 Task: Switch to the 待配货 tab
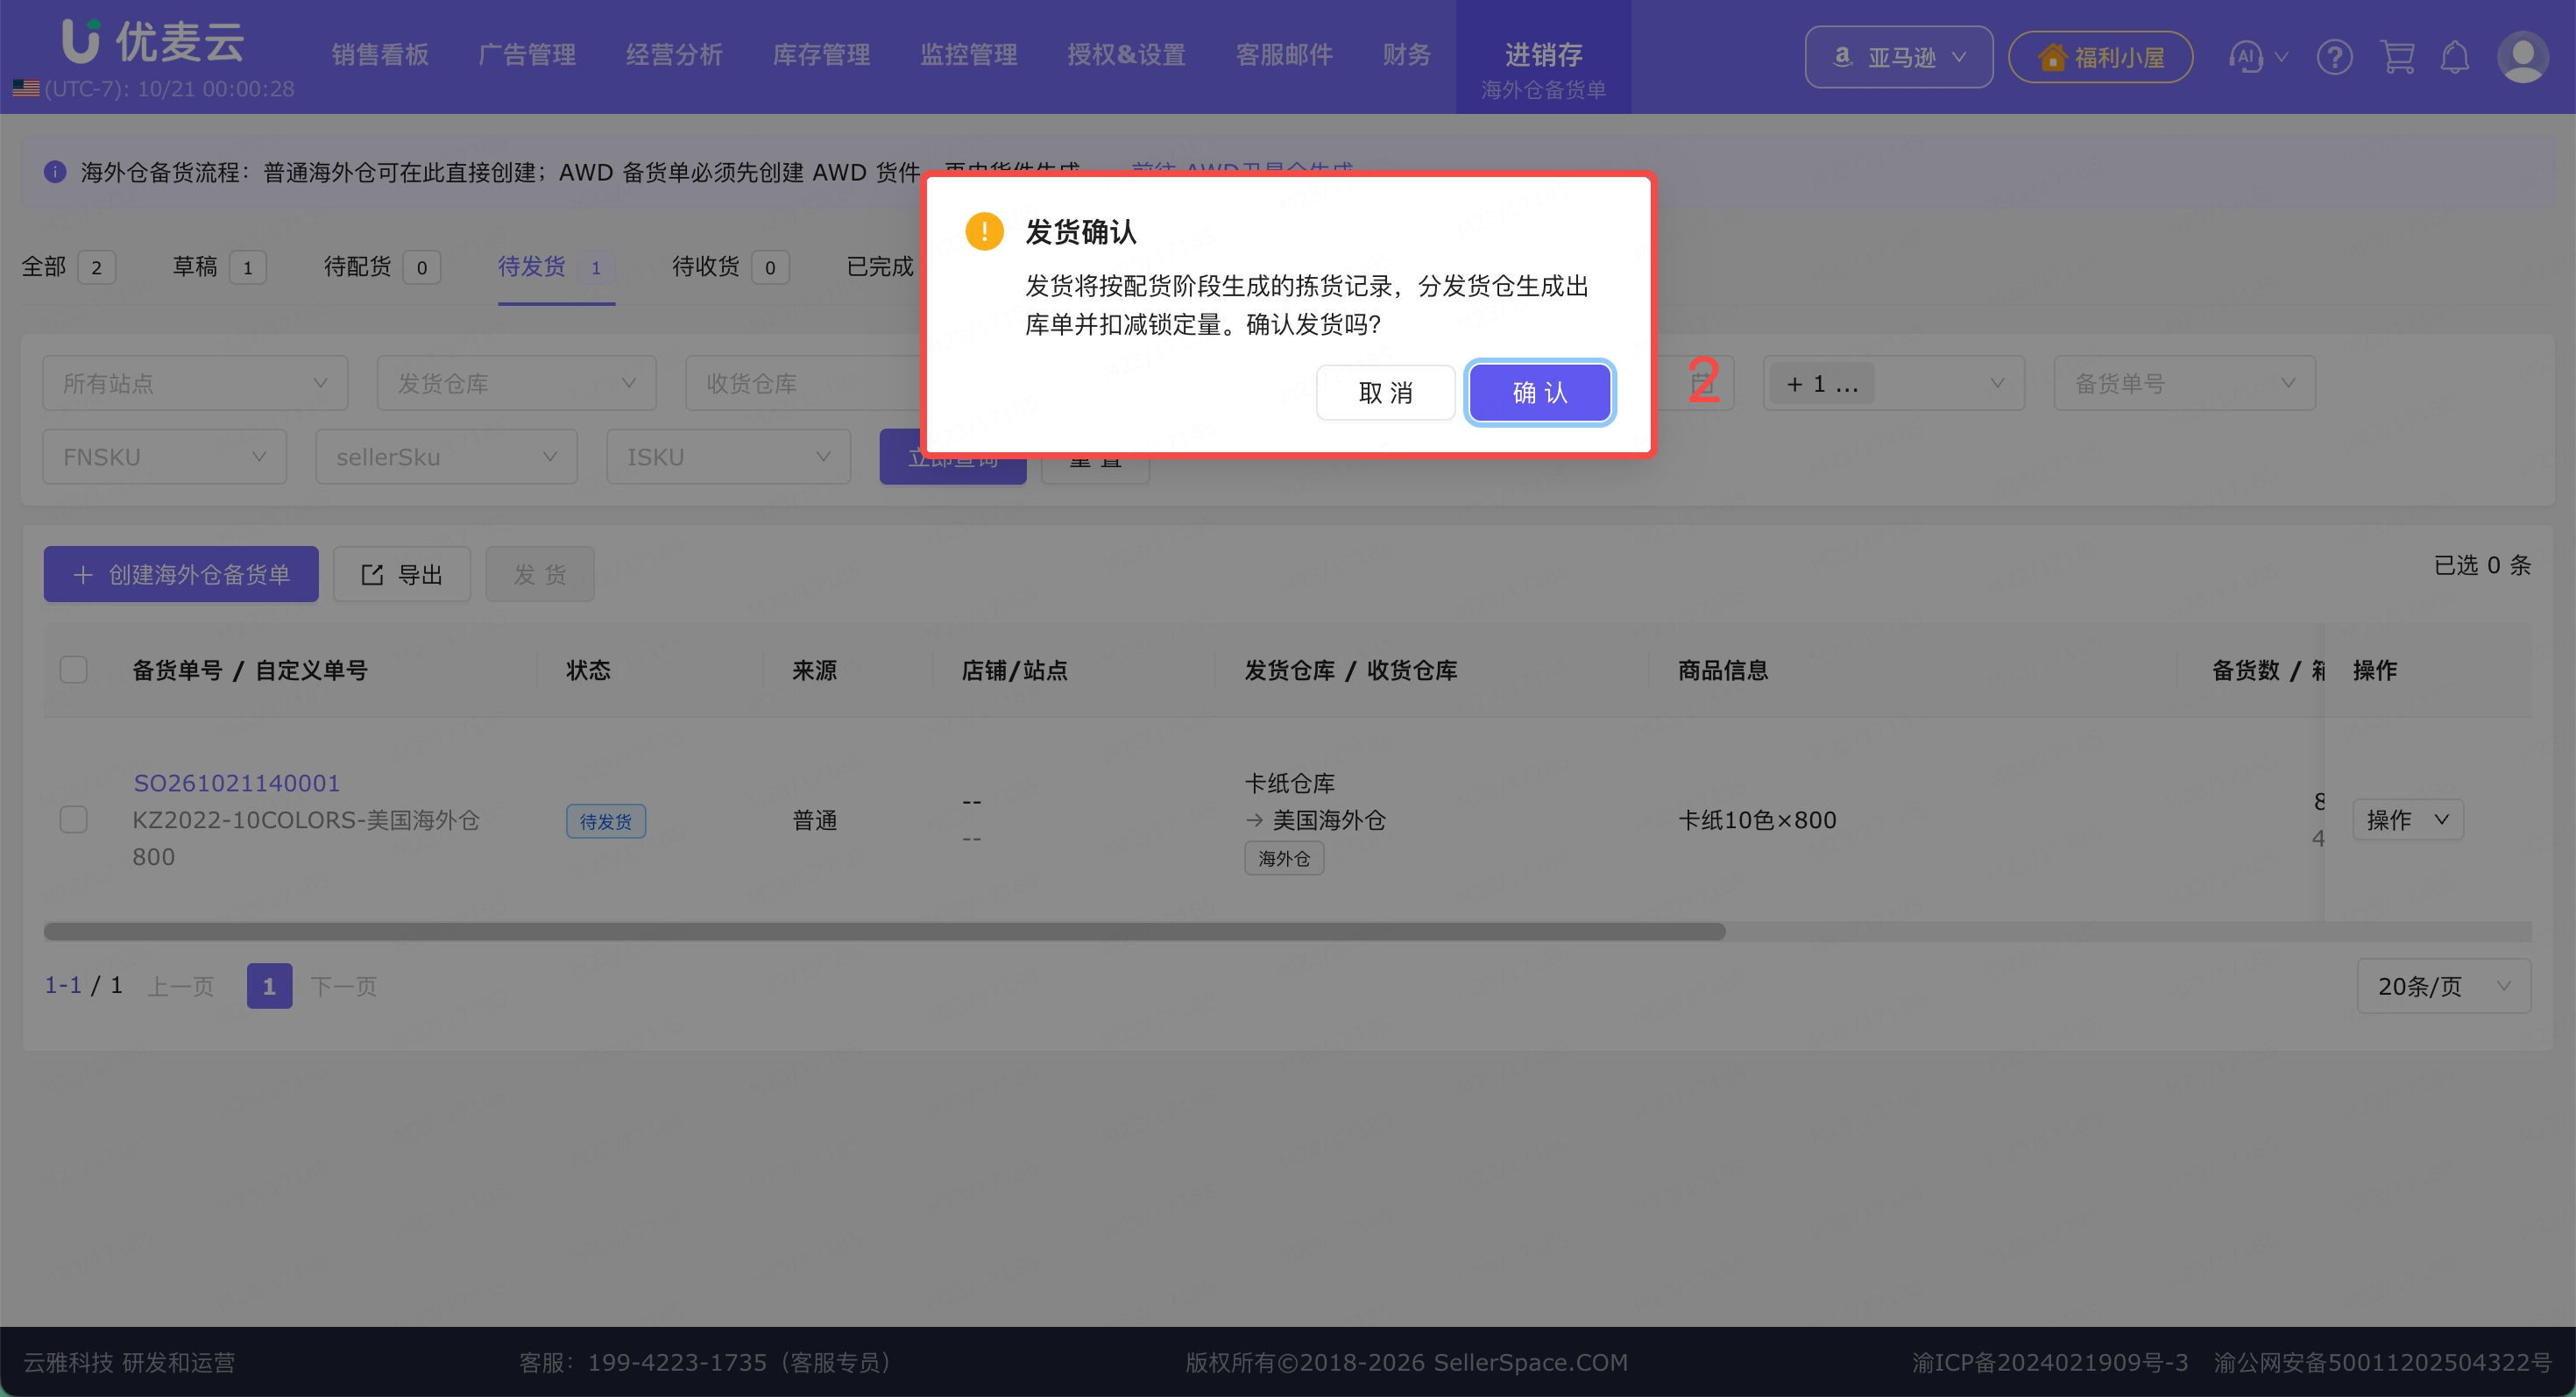pyautogui.click(x=382, y=267)
